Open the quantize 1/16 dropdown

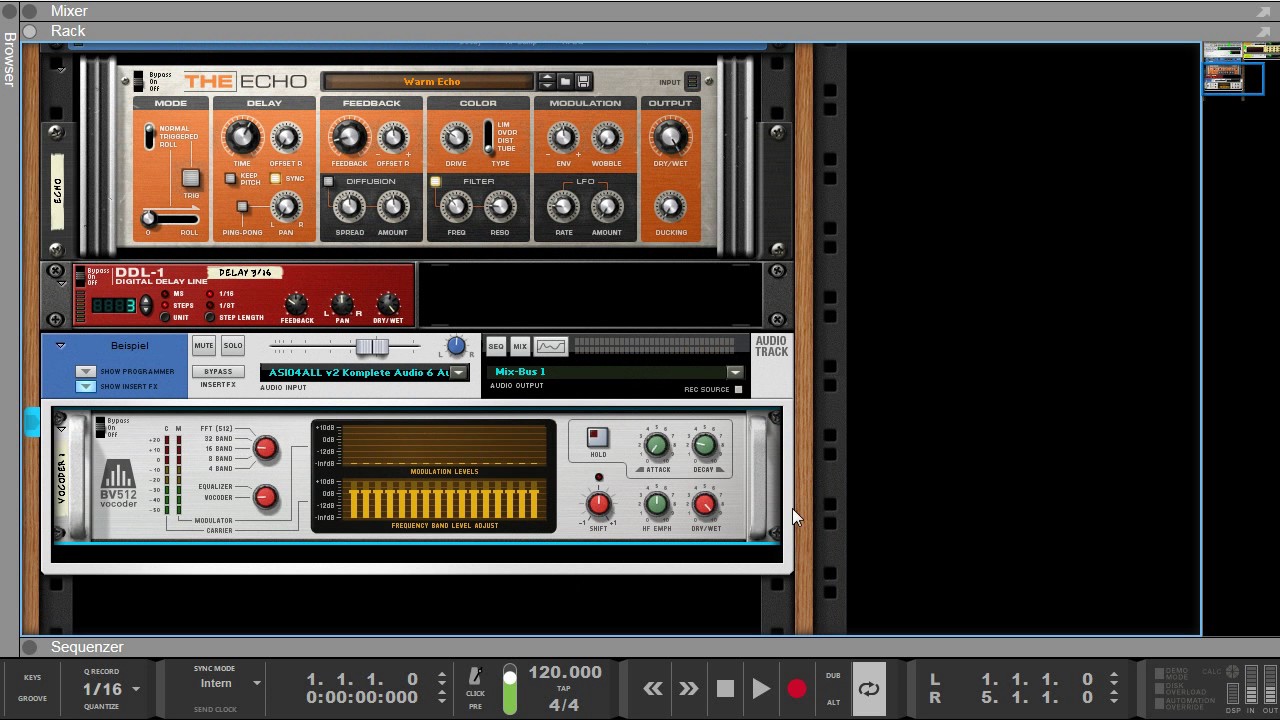pyautogui.click(x=136, y=689)
